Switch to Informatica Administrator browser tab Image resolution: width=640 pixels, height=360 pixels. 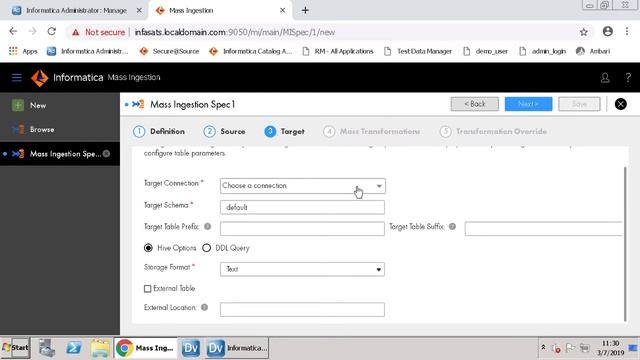(x=76, y=10)
